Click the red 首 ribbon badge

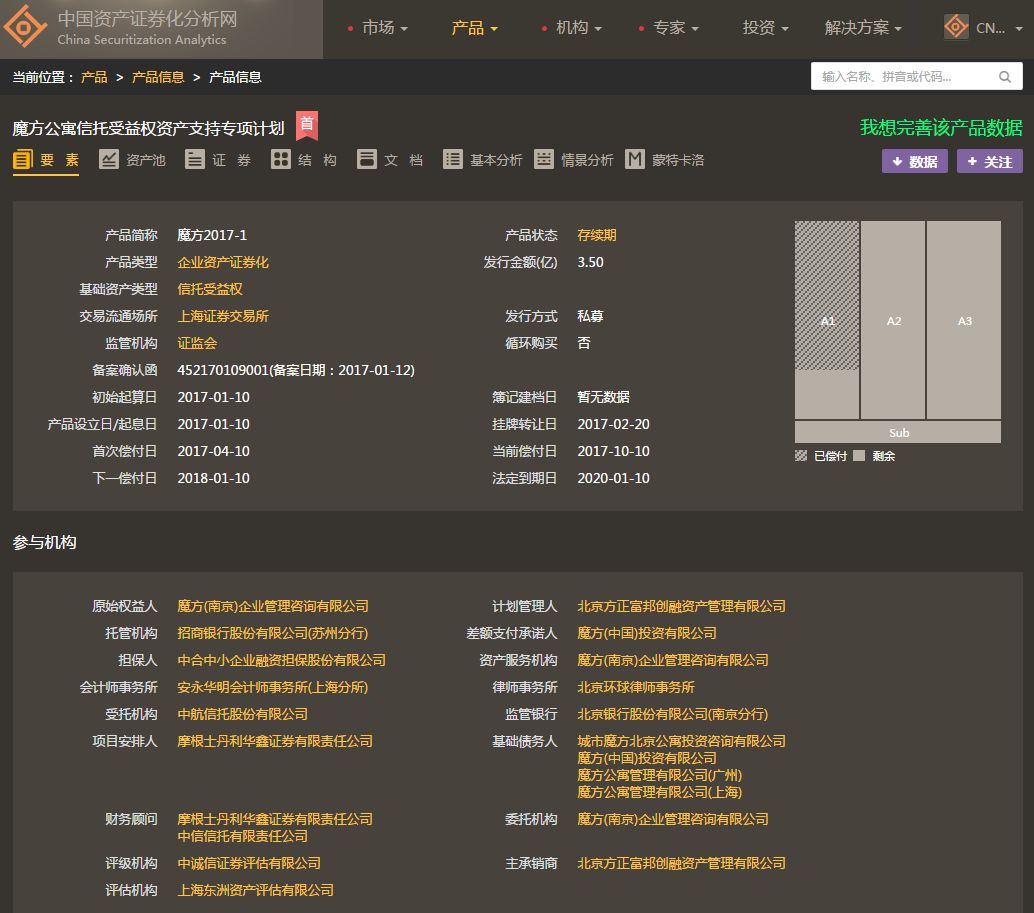(x=307, y=125)
